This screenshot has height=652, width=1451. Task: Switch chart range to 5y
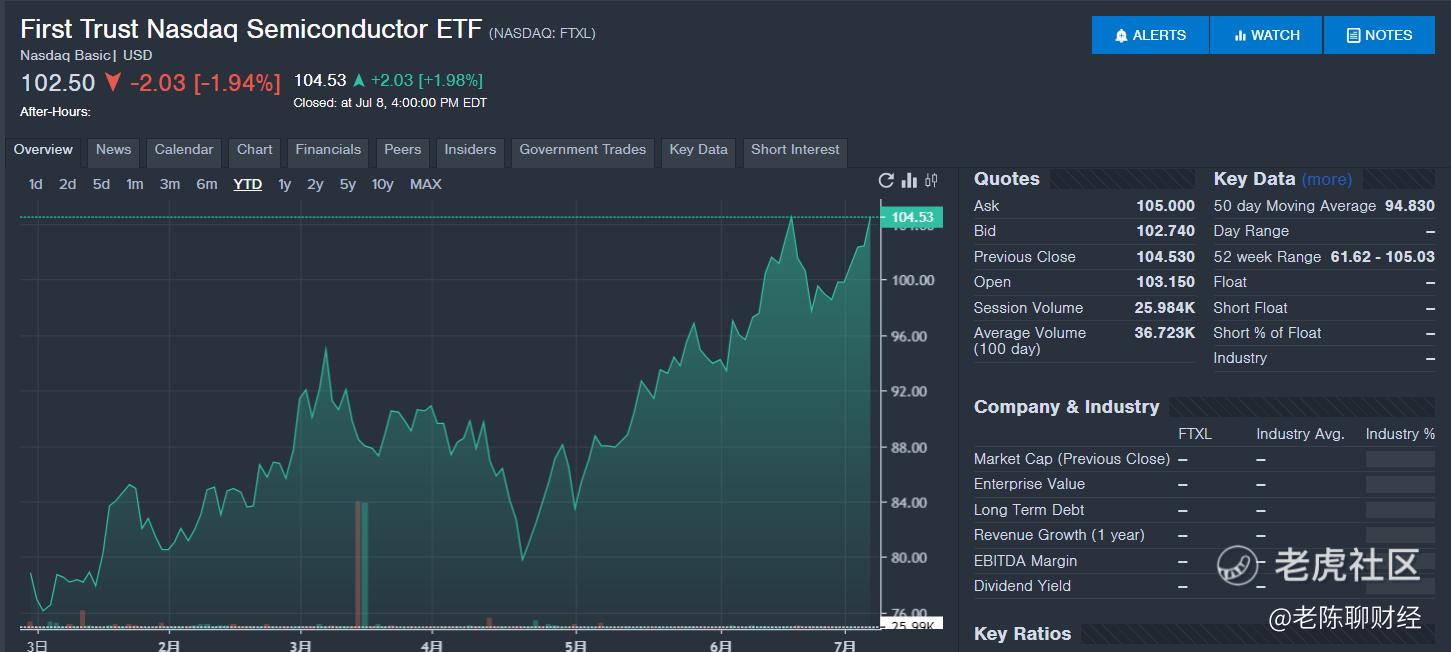pyautogui.click(x=348, y=184)
